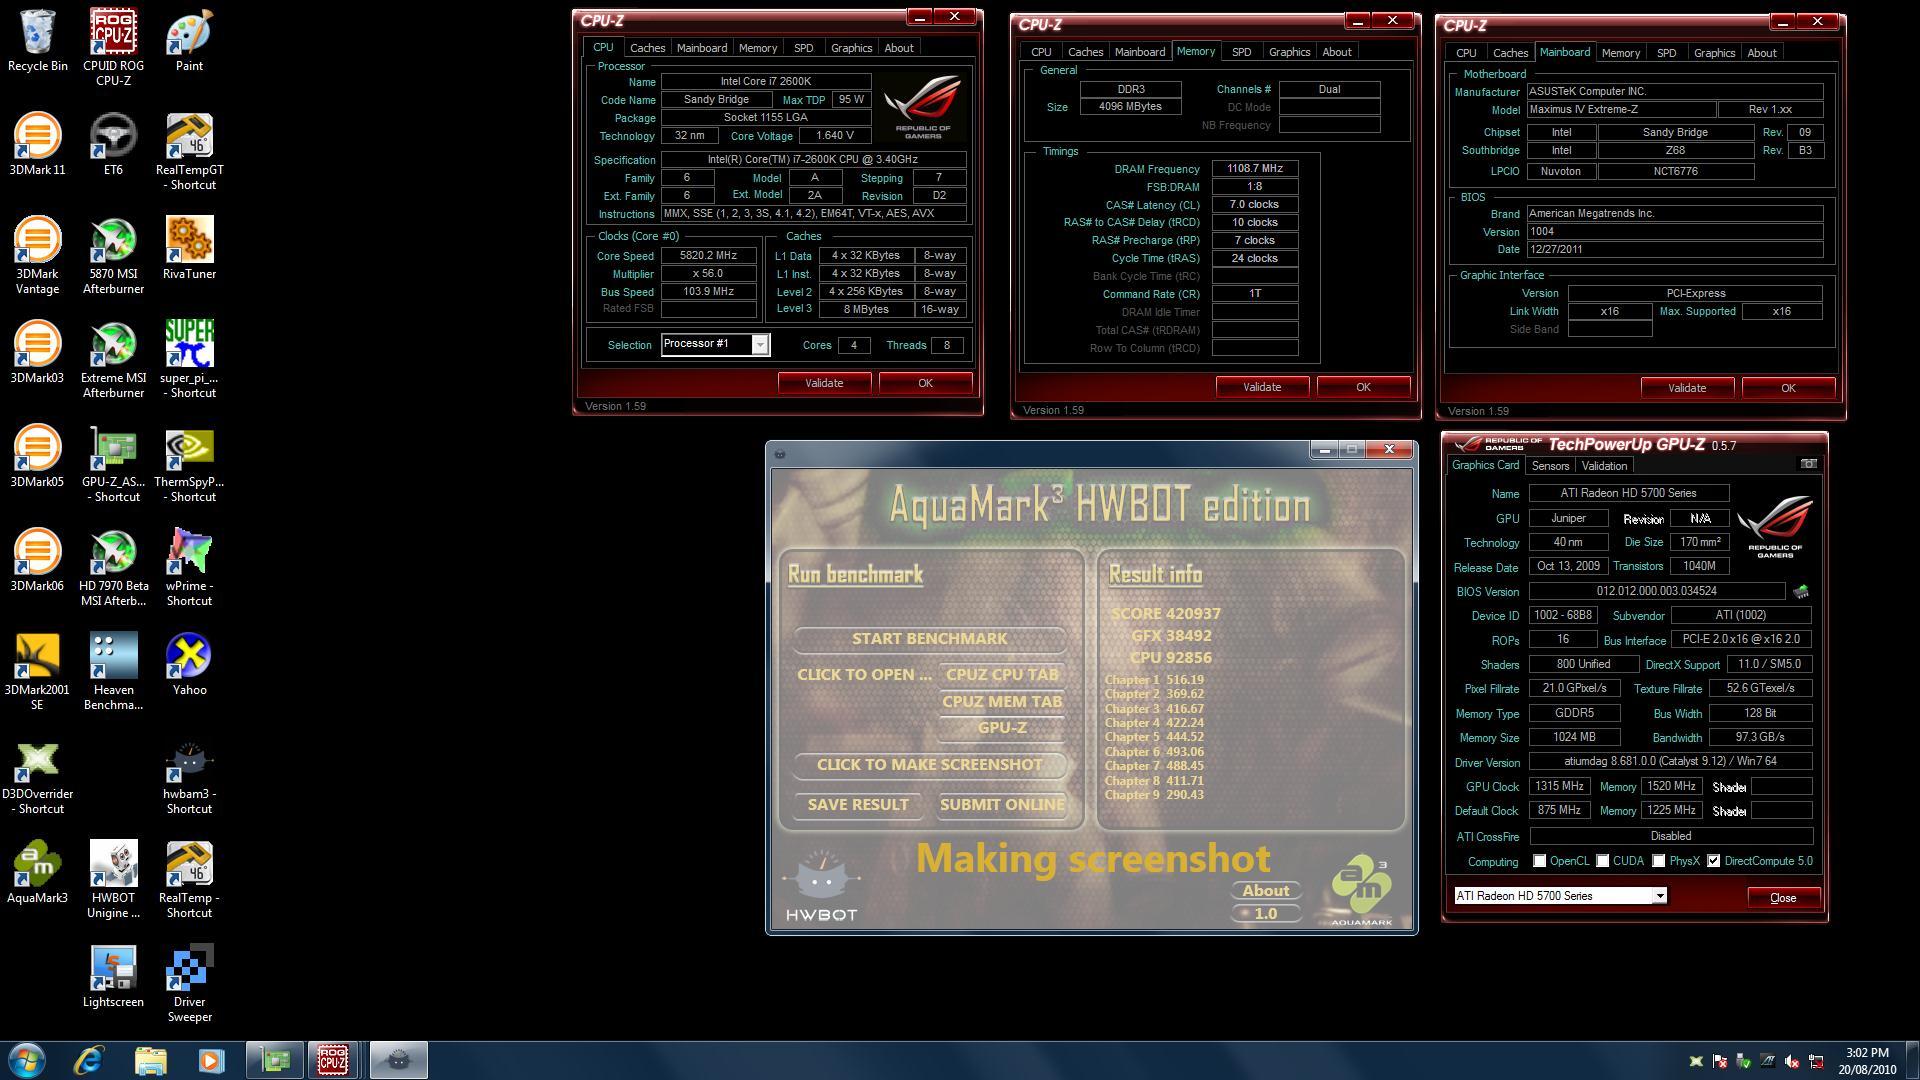Launch the ET6 desktop icon
This screenshot has width=1920, height=1080.
point(113,144)
